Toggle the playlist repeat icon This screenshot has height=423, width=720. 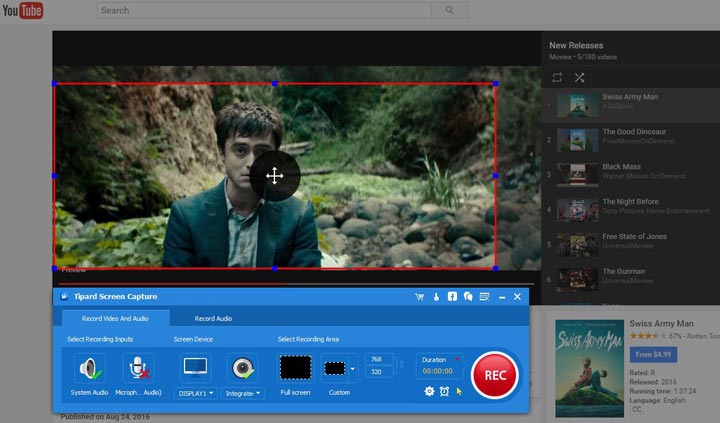coord(557,78)
